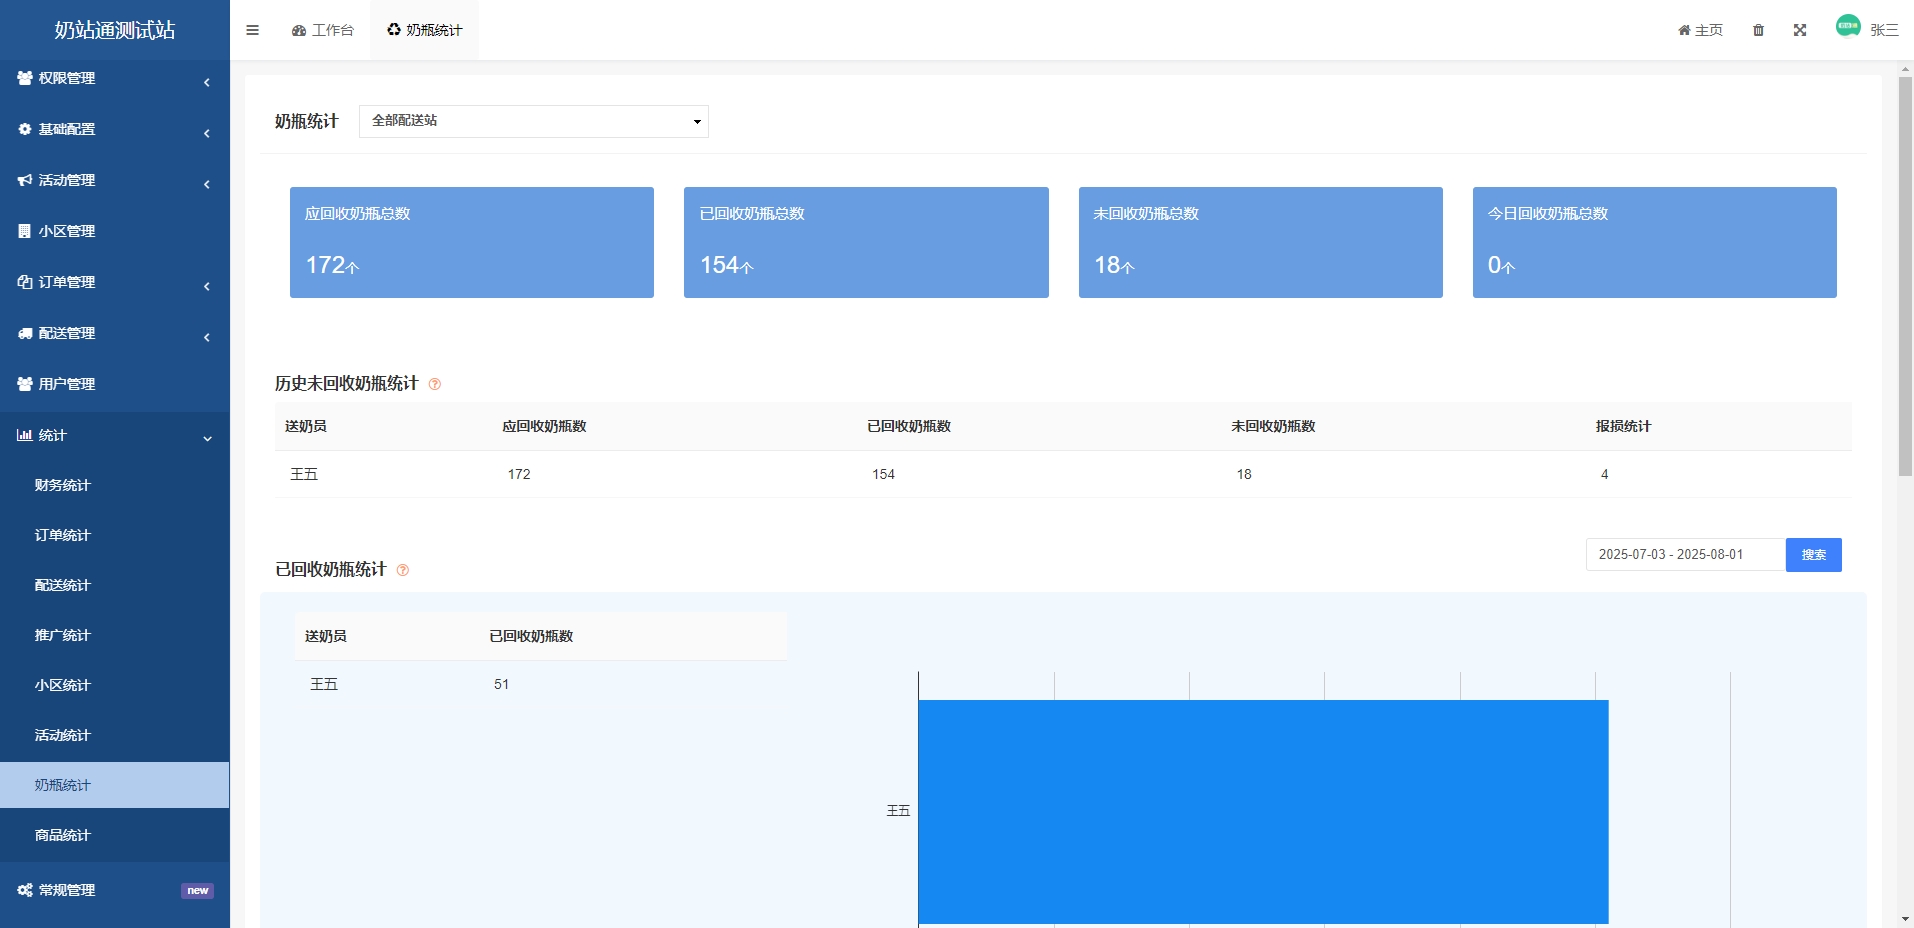Click the user avatar next to 张三

(x=1847, y=27)
